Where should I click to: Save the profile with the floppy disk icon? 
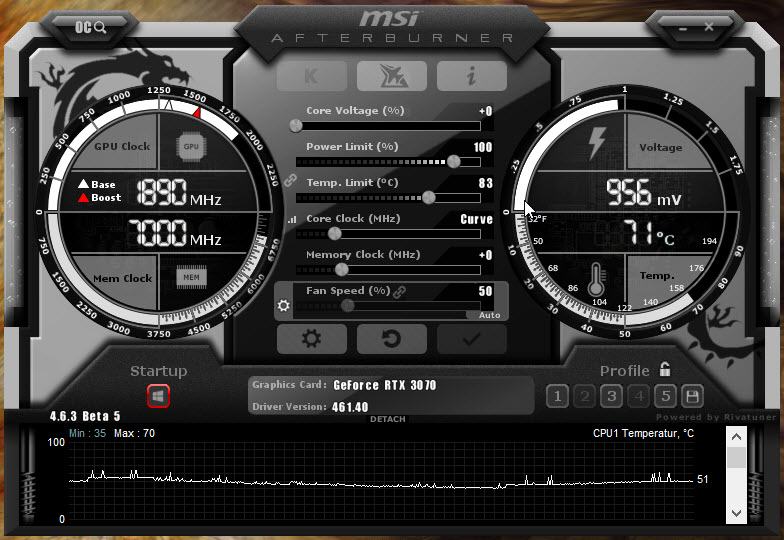[692, 396]
